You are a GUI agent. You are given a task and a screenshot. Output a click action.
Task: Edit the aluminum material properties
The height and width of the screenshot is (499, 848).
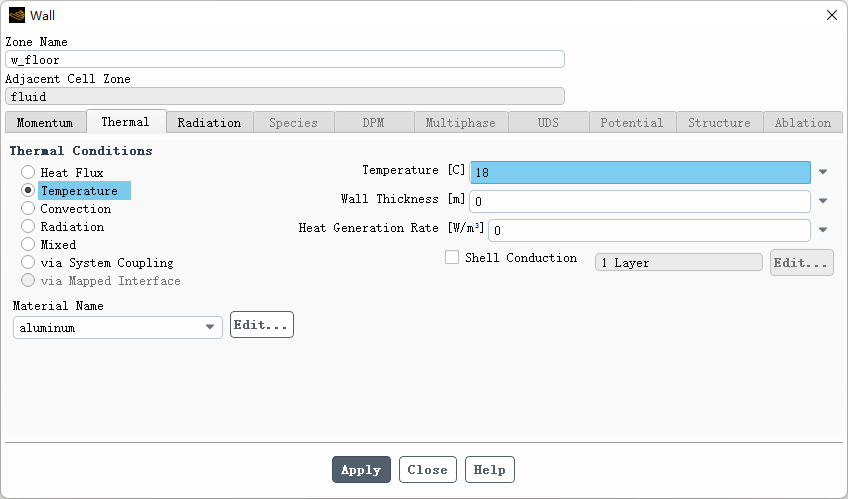(261, 325)
